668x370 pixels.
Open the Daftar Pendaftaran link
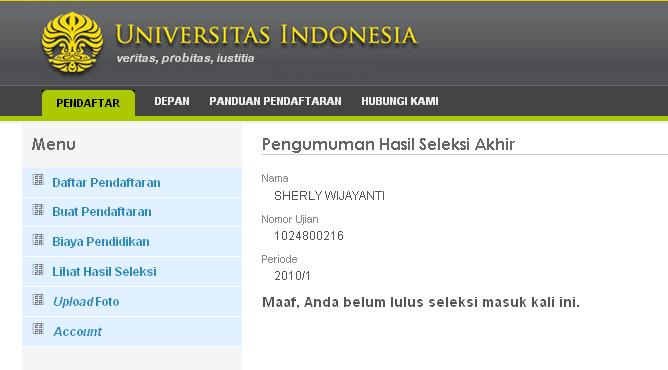[106, 183]
